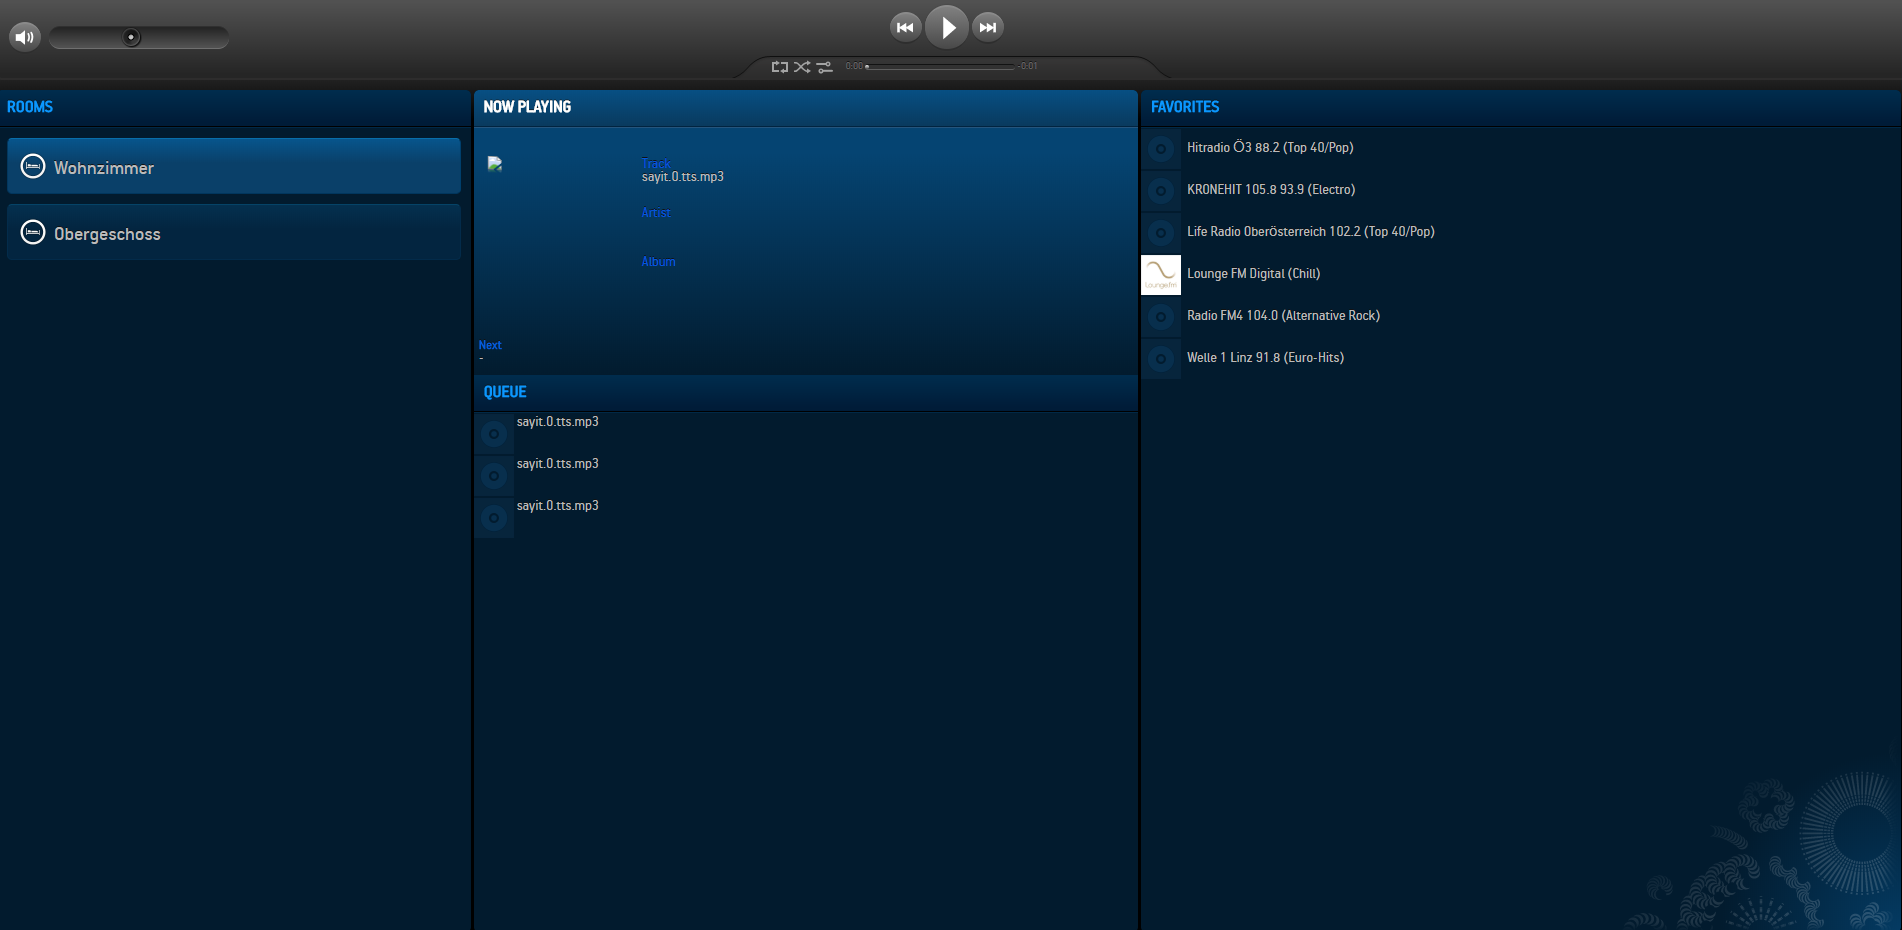Toggle shuffle mode
1902x930 pixels.
click(x=802, y=67)
